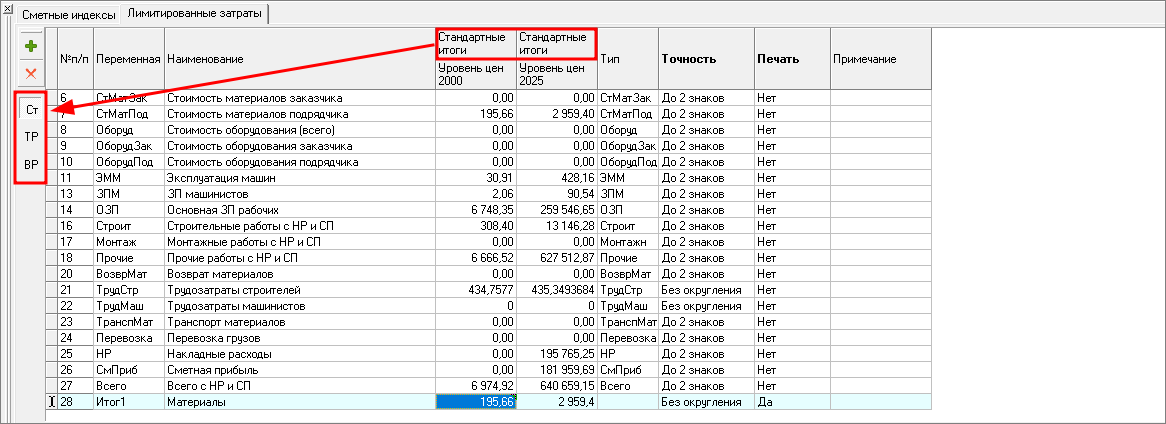Open the ТР side tab
This screenshot has height=424, width=1166.
tap(32, 137)
